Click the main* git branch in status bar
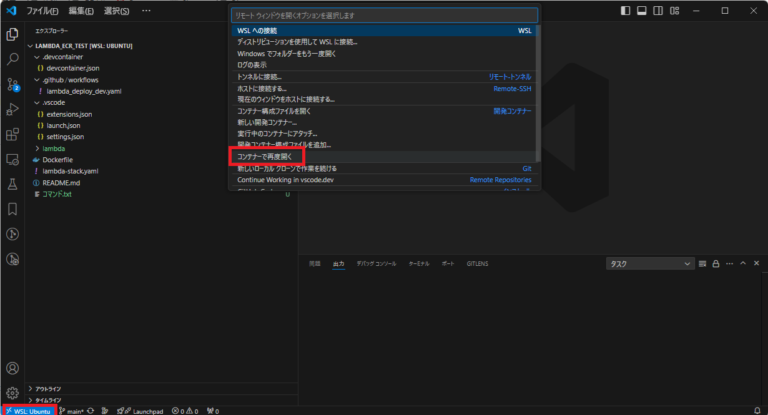 point(72,411)
